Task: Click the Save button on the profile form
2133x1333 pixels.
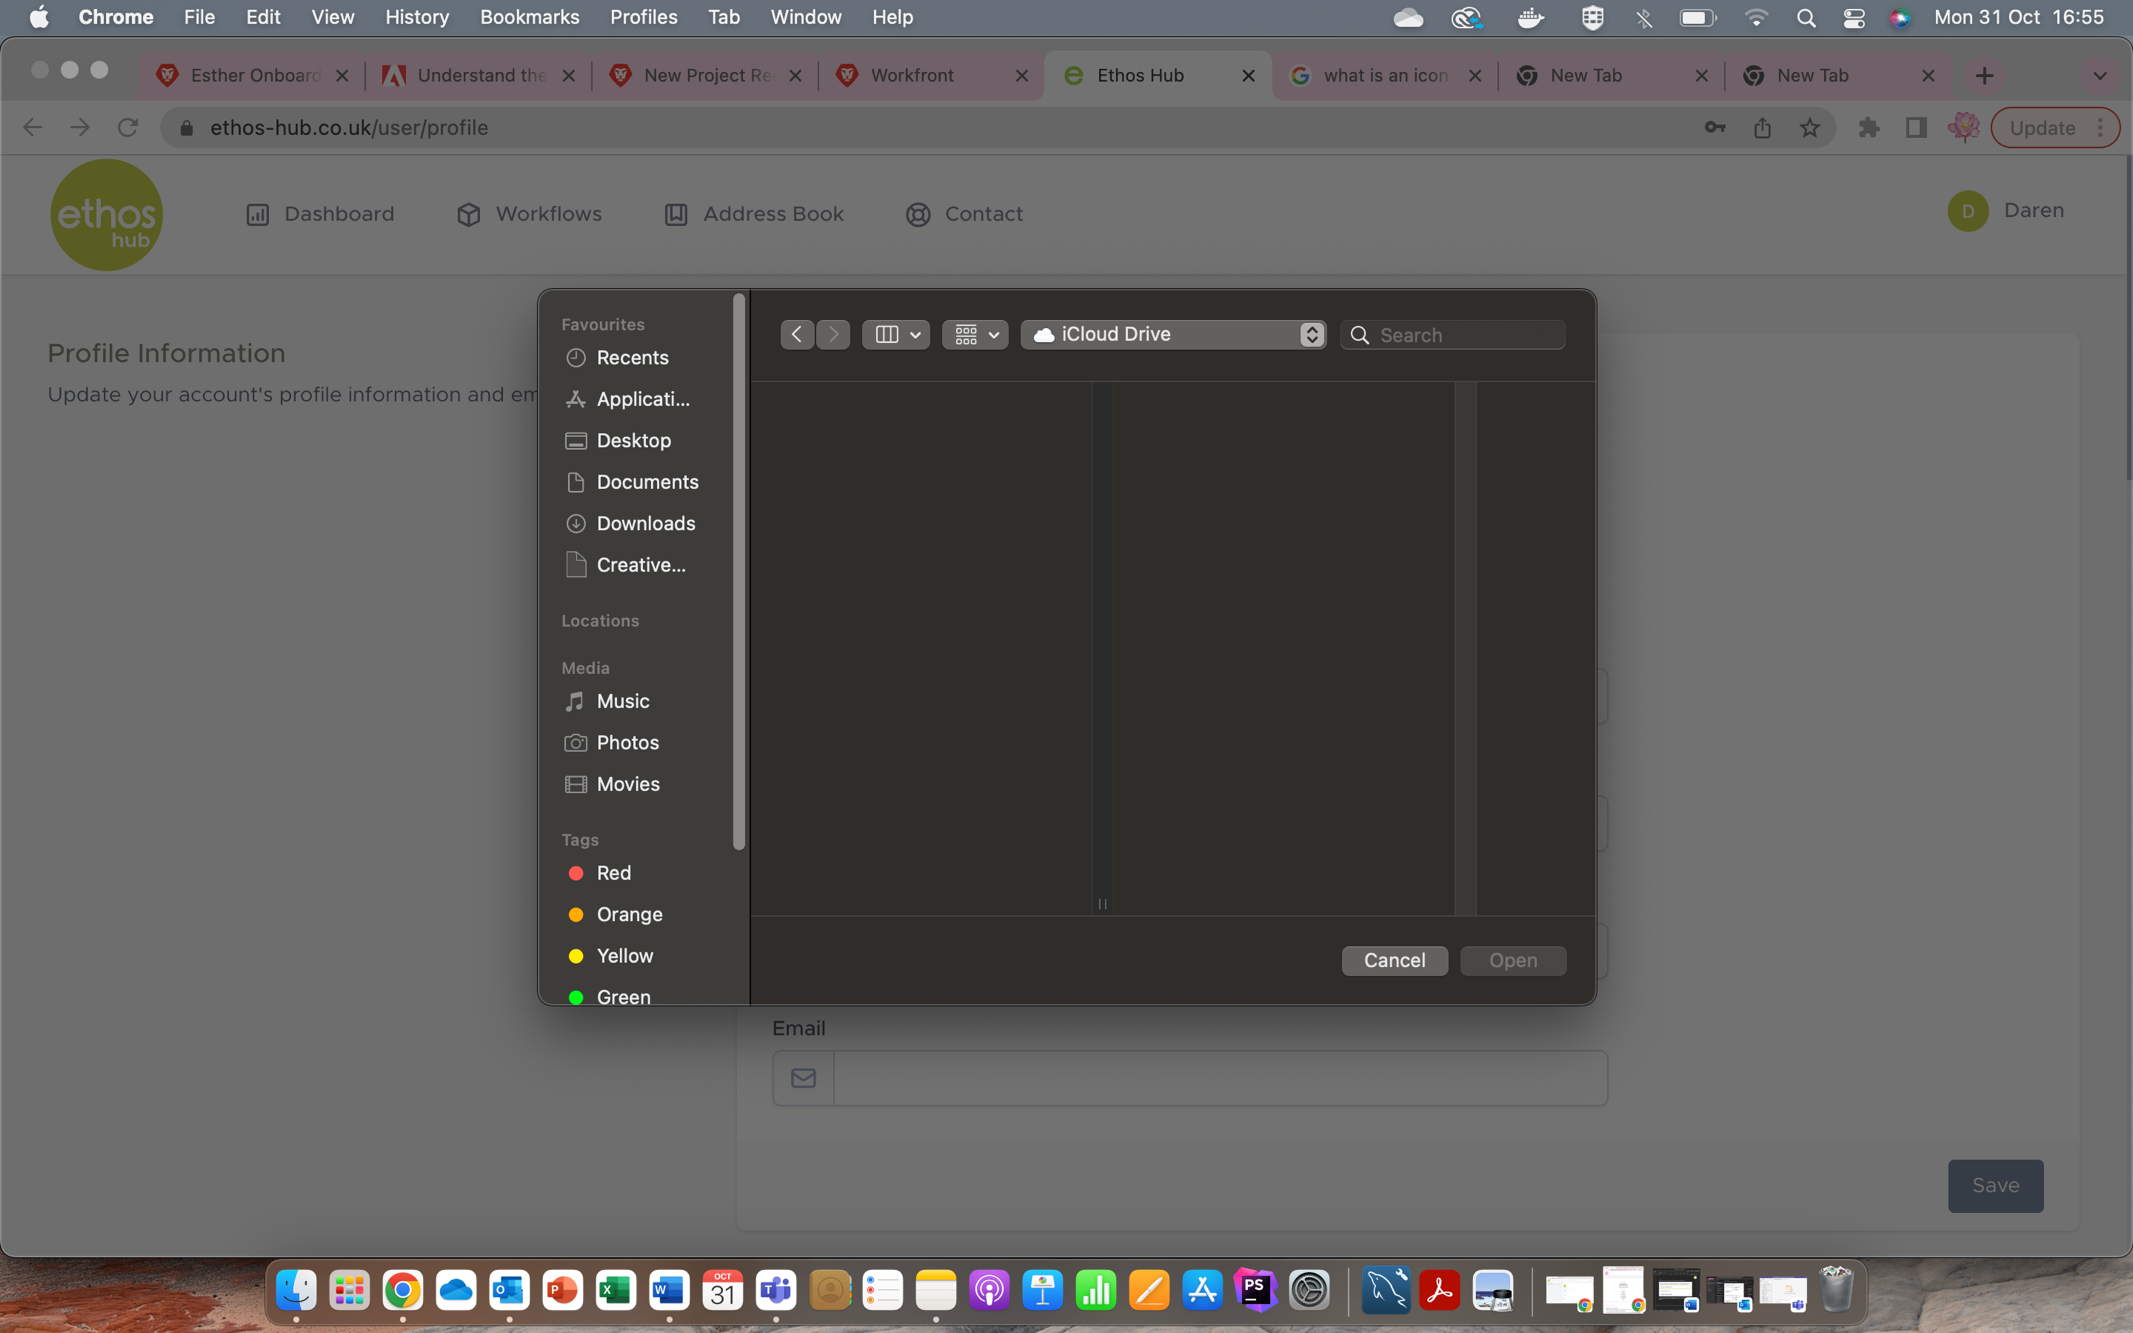Action: click(1995, 1185)
